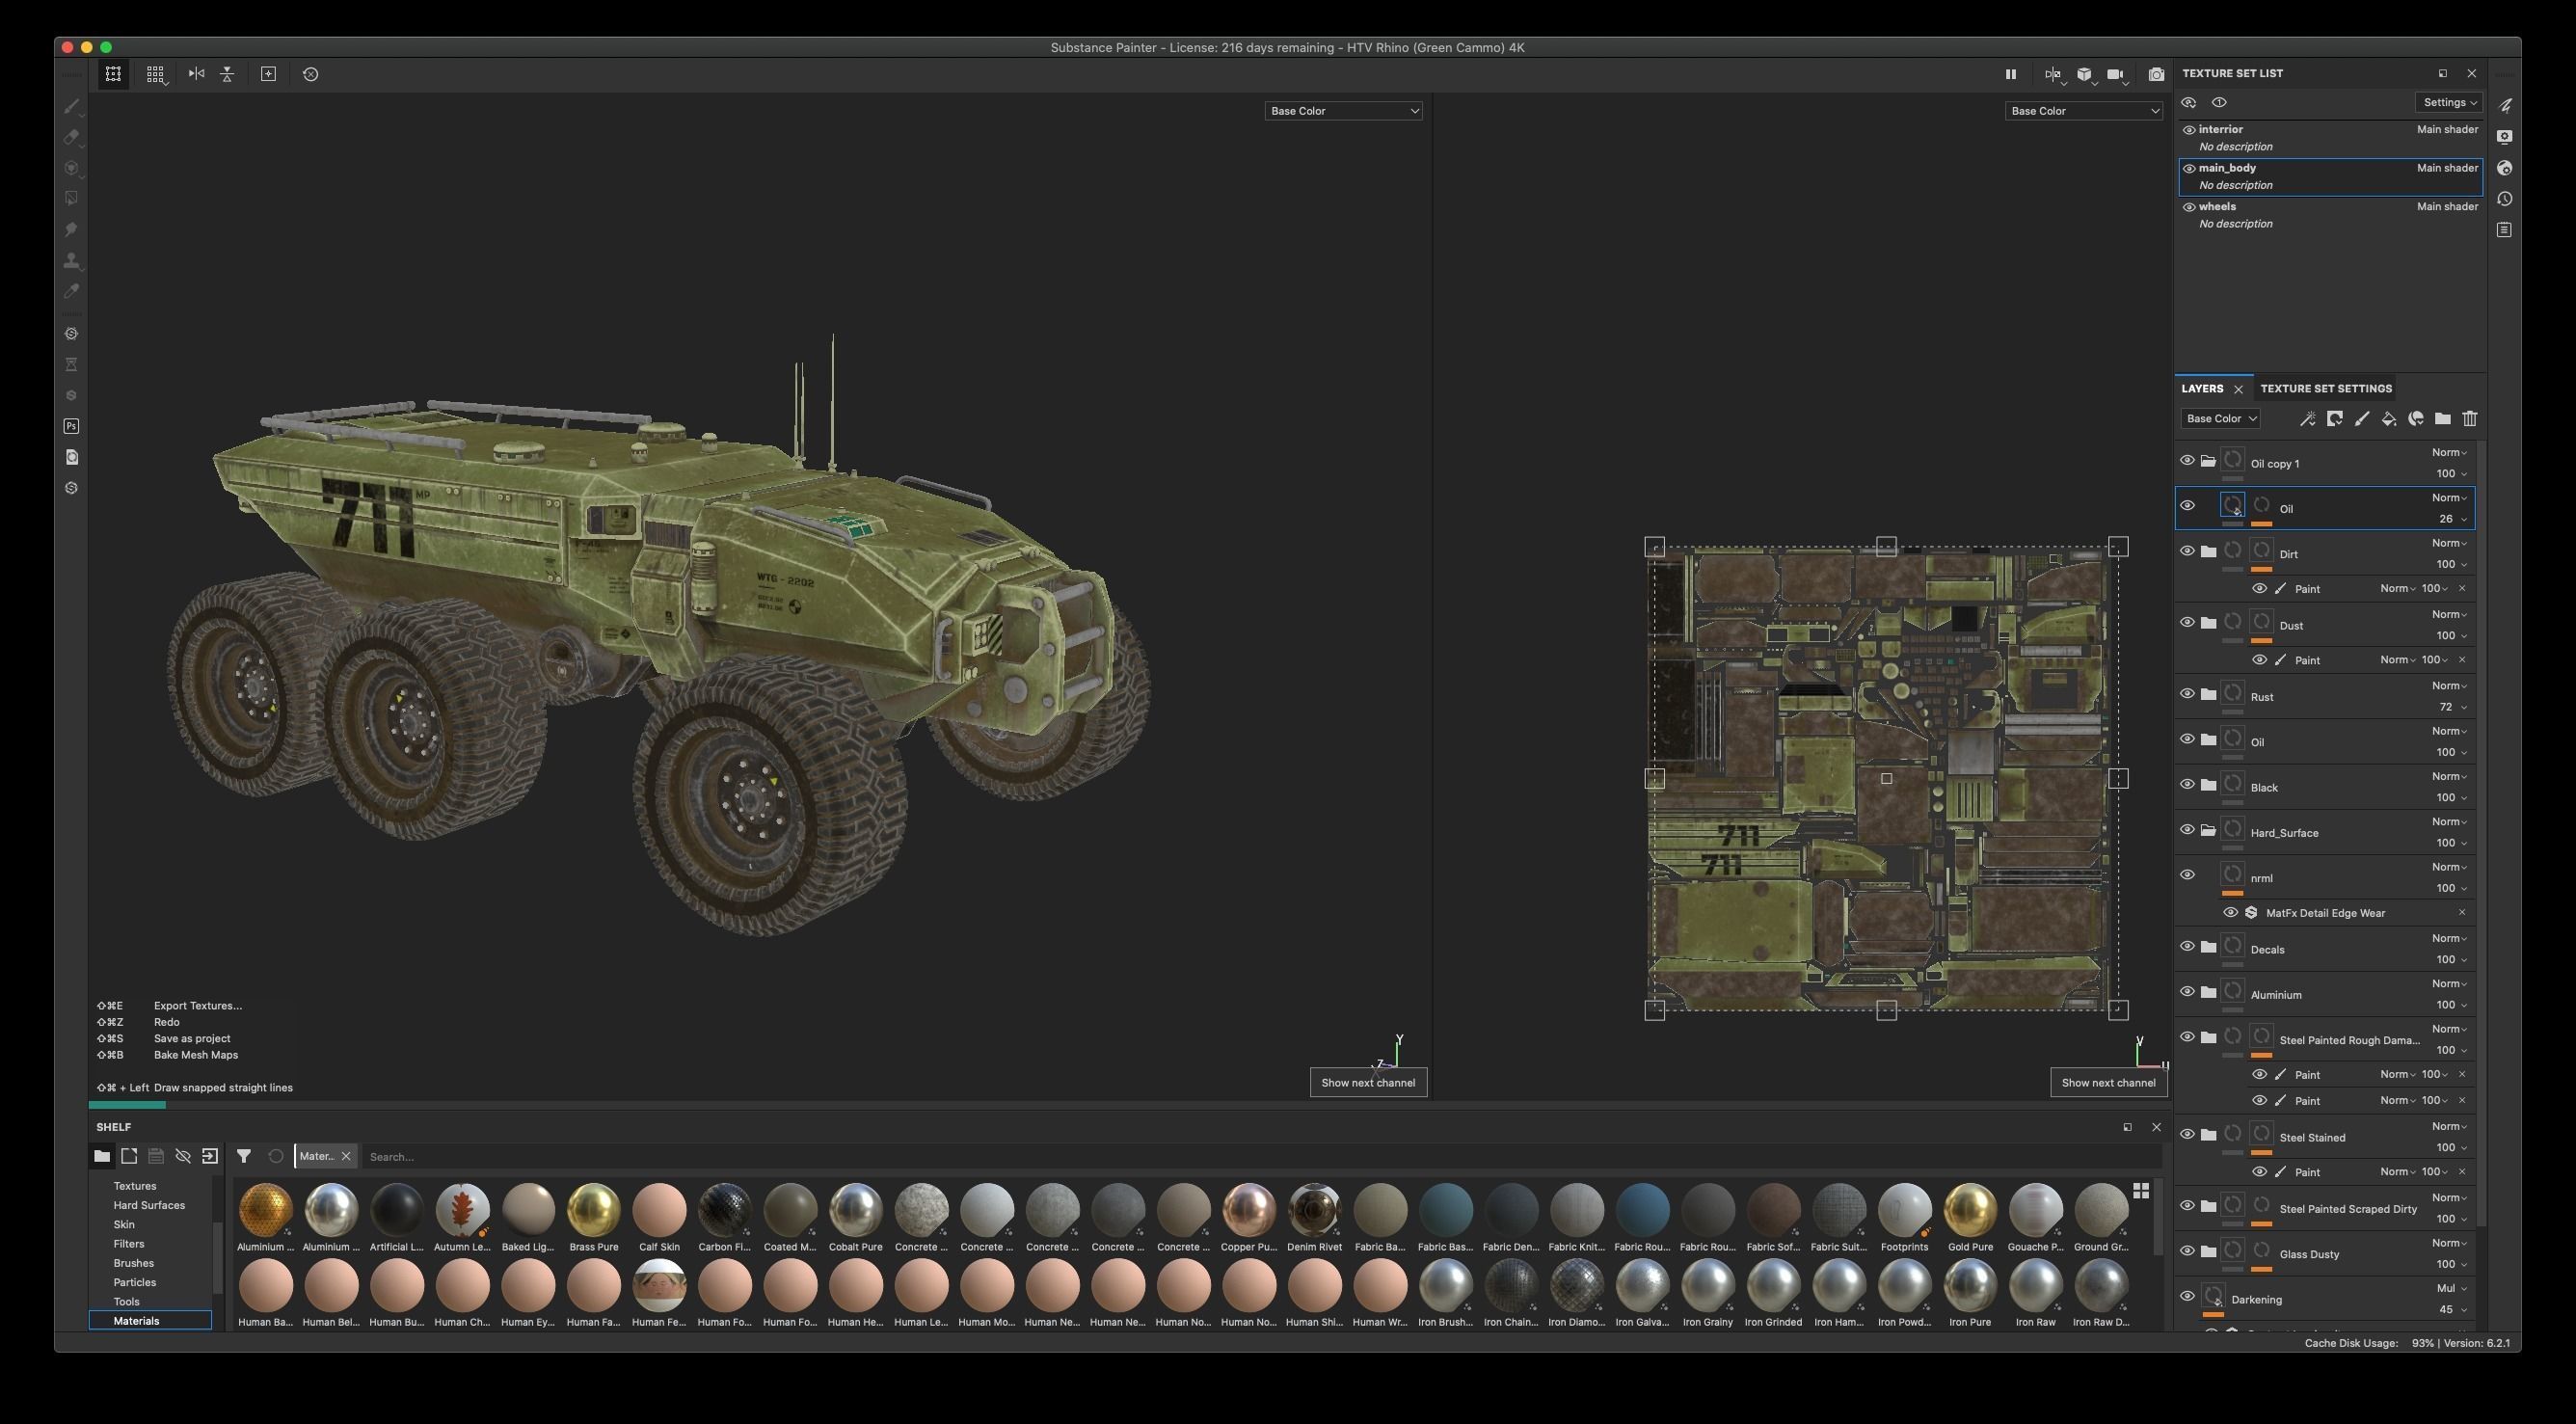Open opacity dropdown showing 72 on Rust layer

(2452, 707)
